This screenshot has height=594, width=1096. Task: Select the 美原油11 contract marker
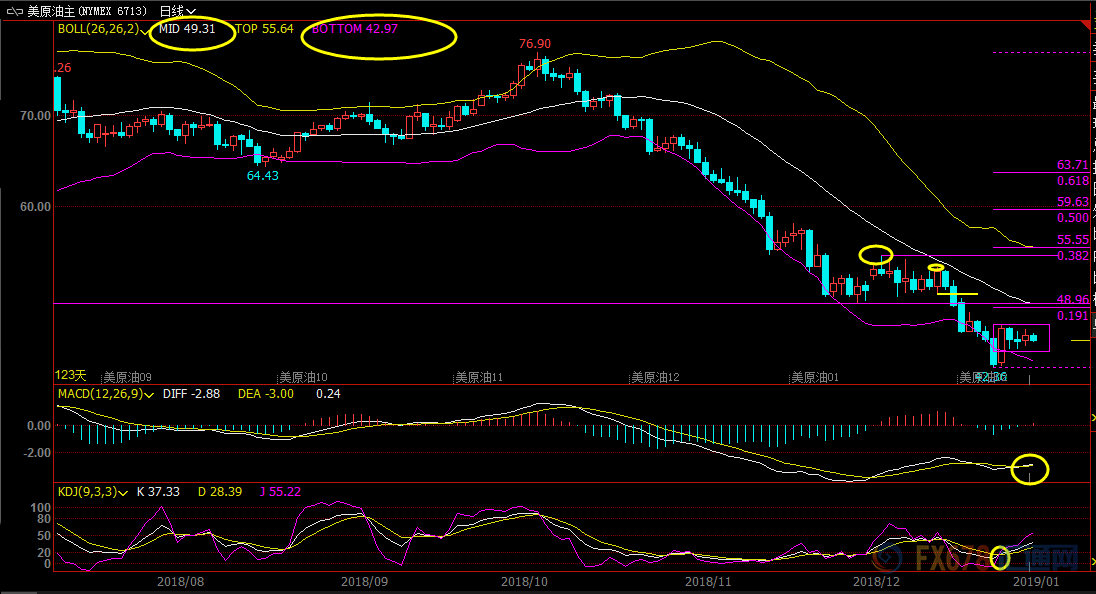click(x=479, y=377)
